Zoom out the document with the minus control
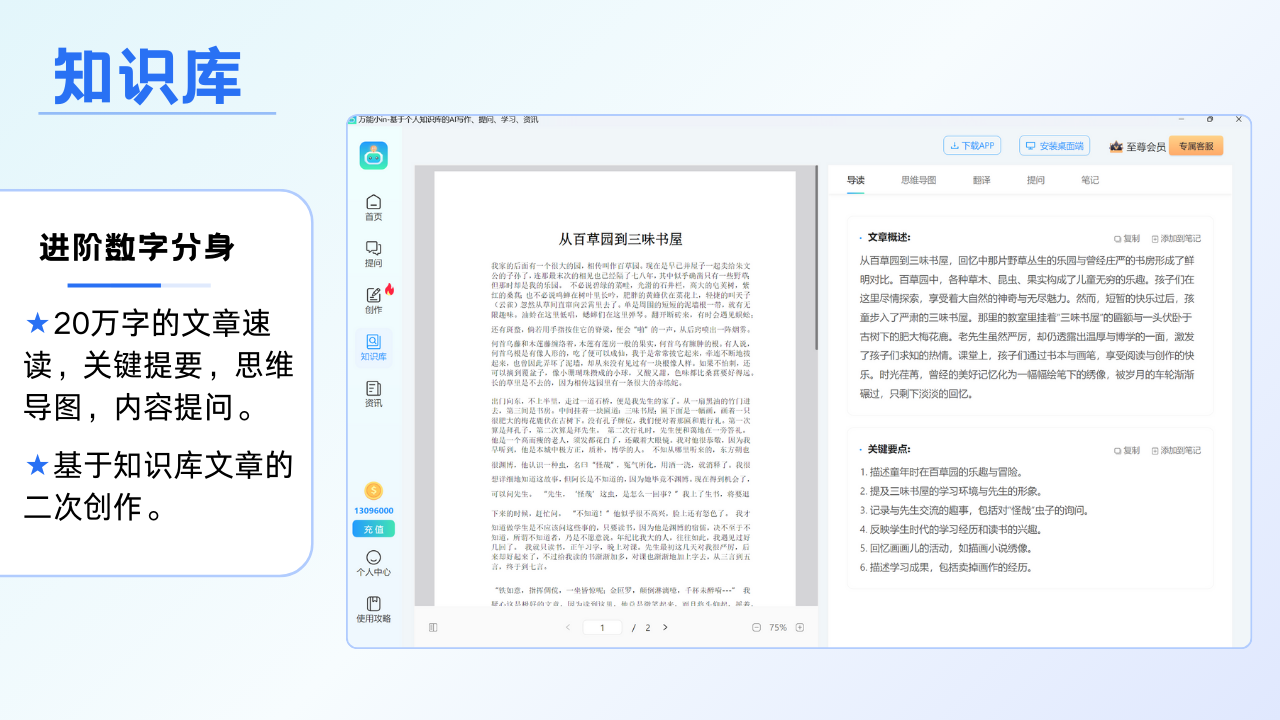 pos(757,627)
